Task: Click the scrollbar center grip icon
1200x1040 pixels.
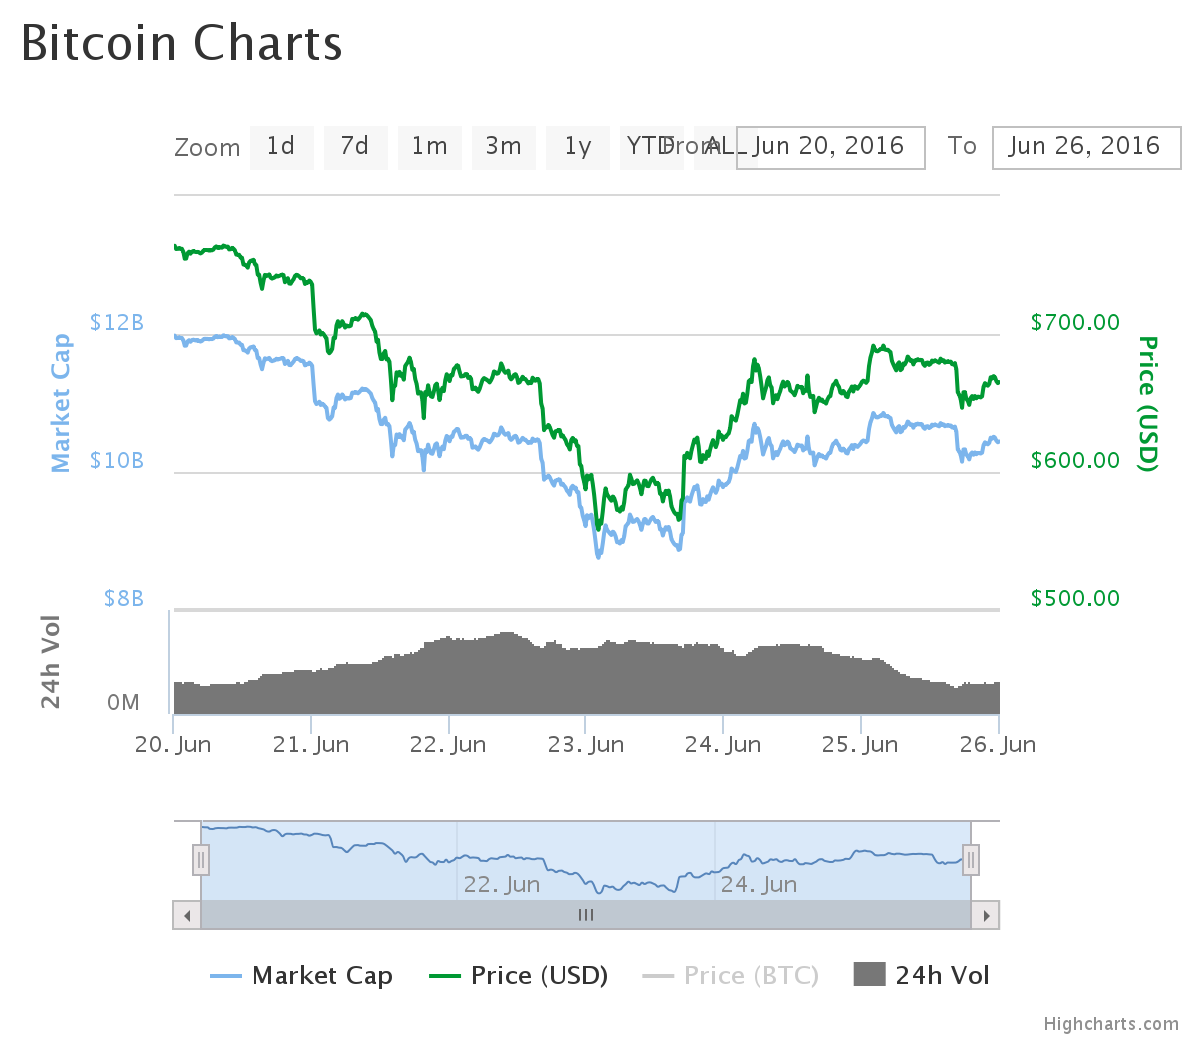Action: pyautogui.click(x=586, y=915)
